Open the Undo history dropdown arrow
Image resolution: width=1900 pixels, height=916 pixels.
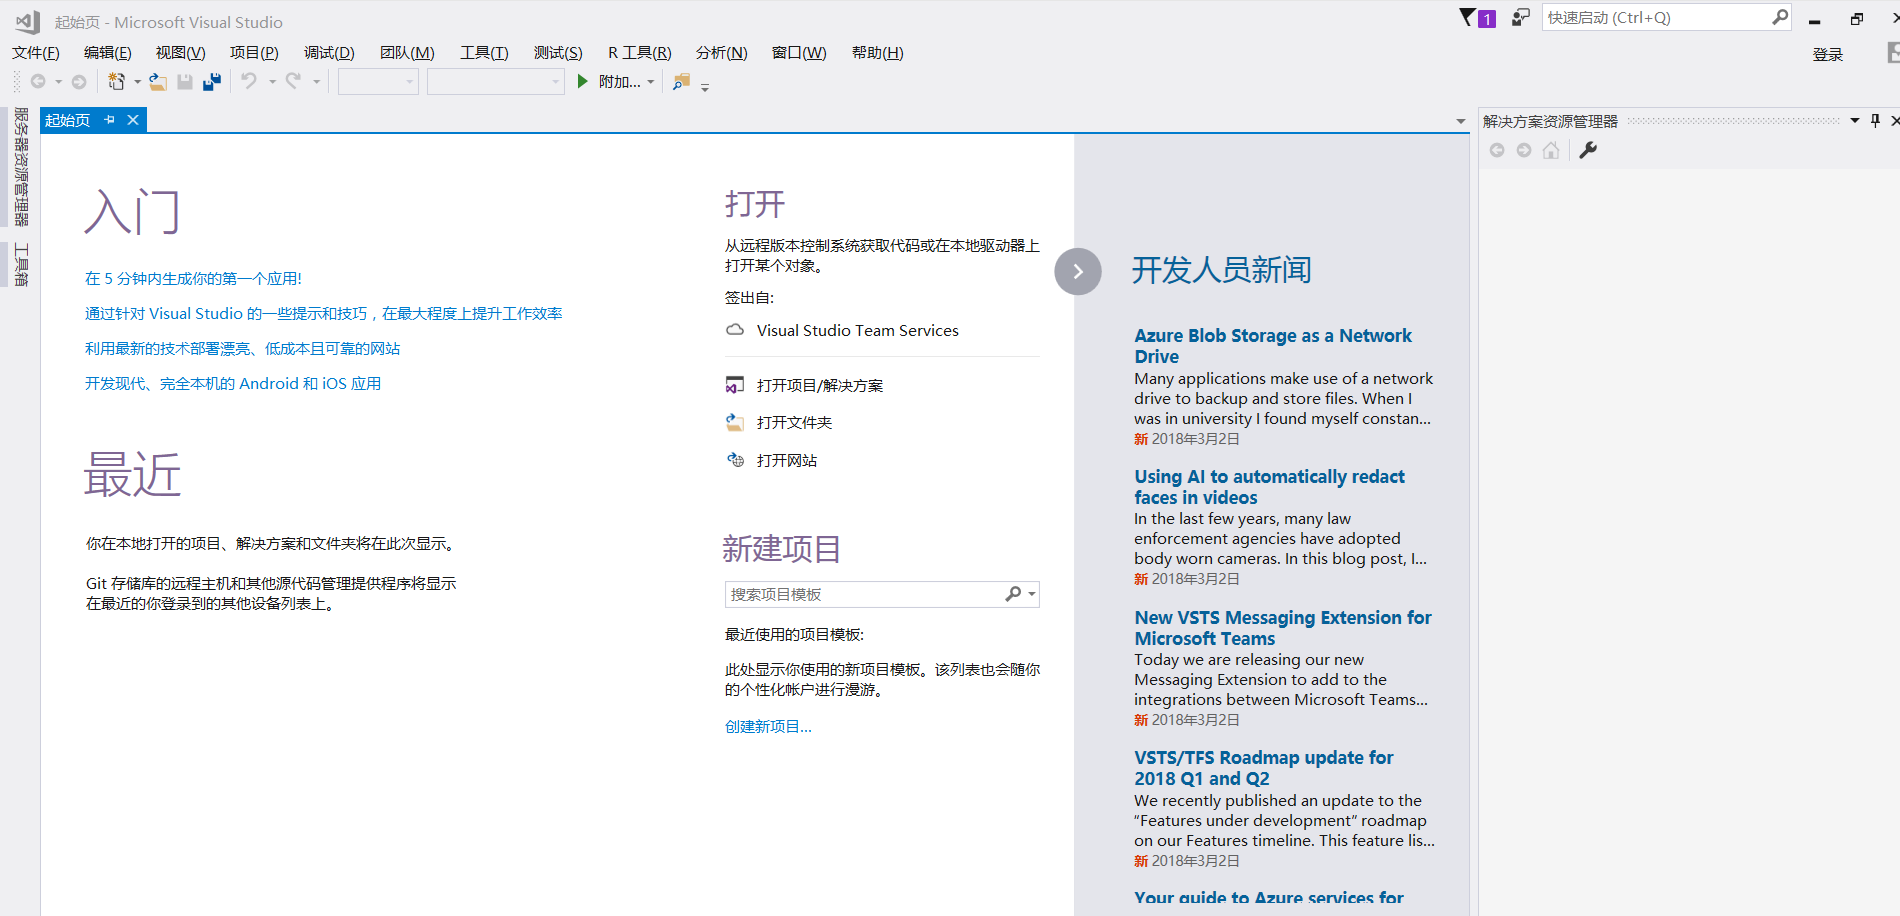[x=272, y=82]
